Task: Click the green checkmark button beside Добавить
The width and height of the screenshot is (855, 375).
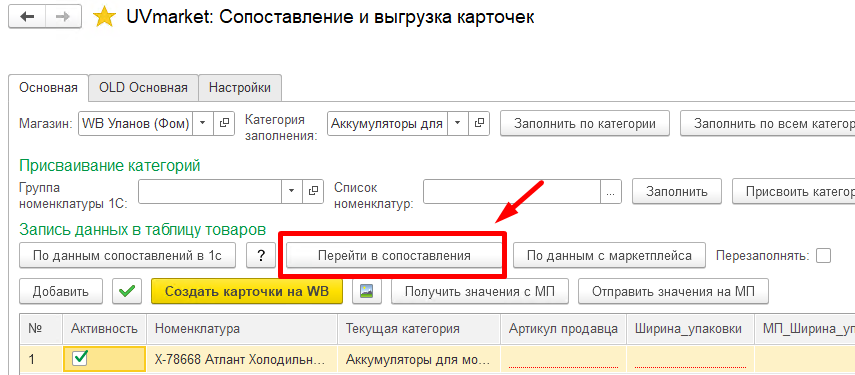Action: [x=127, y=291]
